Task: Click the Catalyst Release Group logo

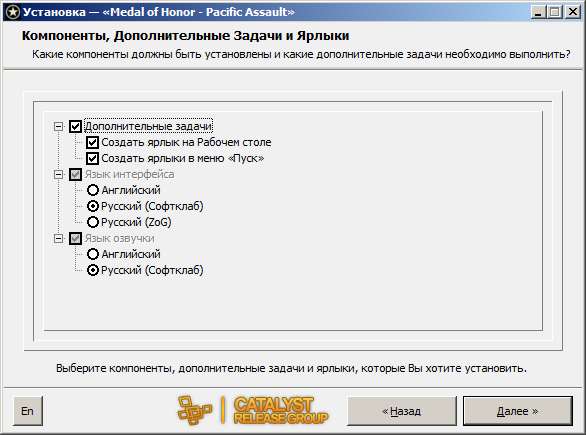Action: point(253,410)
